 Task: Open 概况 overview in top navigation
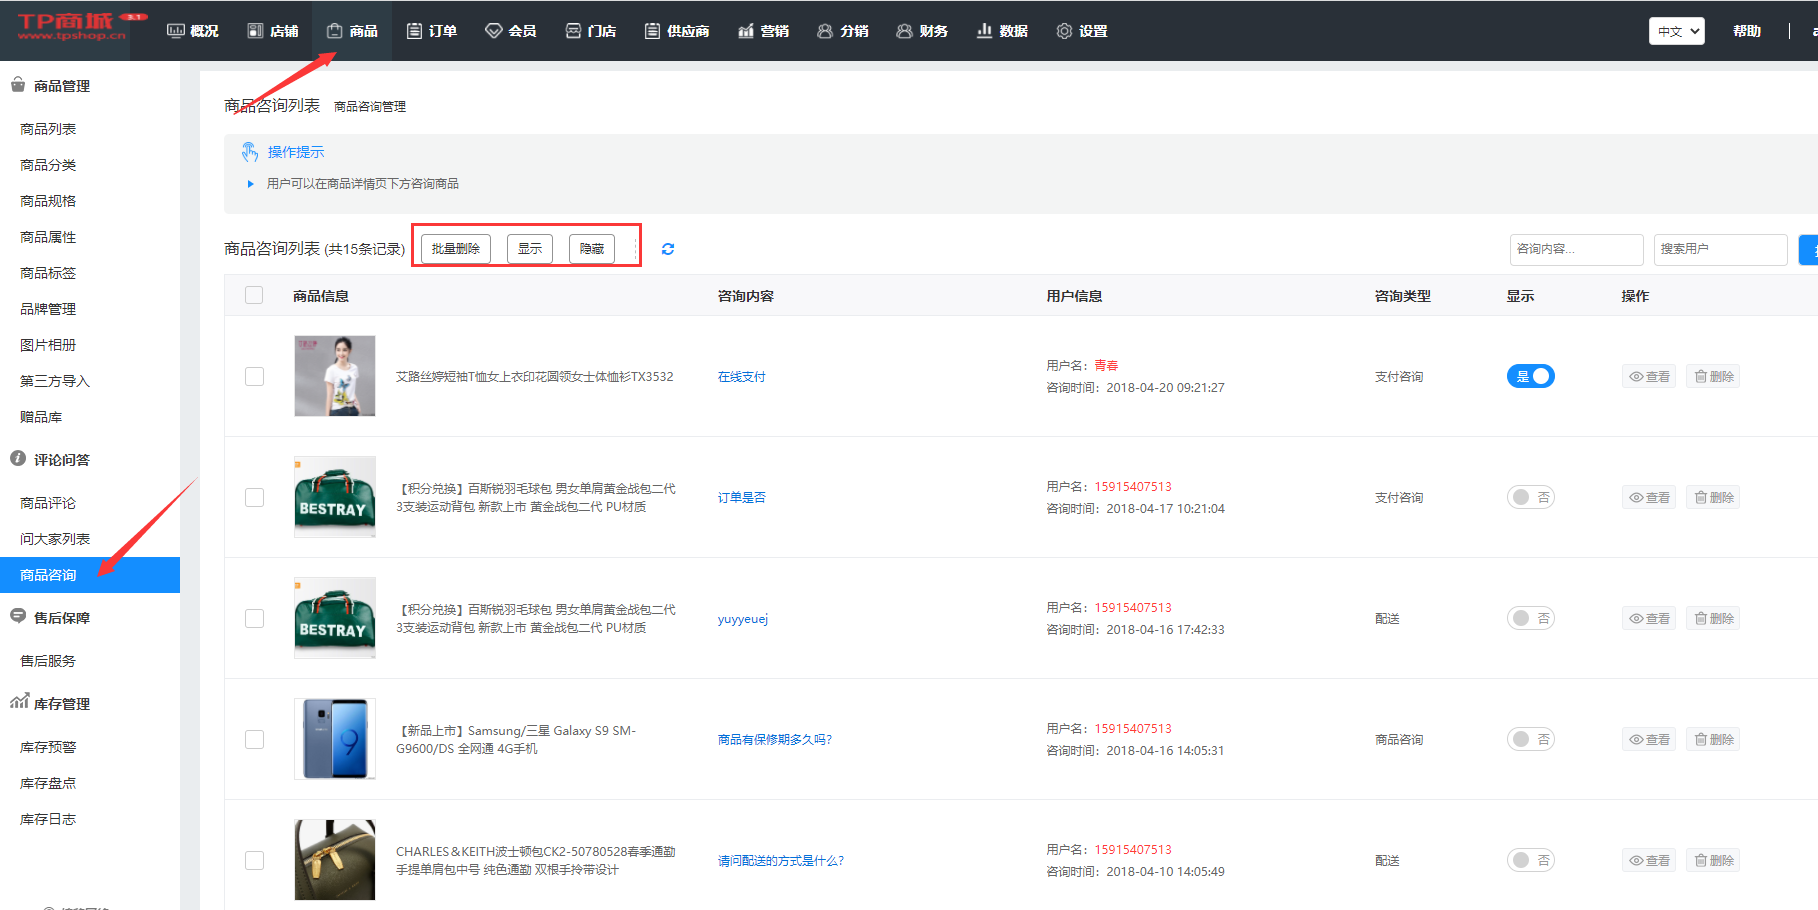[x=192, y=31]
